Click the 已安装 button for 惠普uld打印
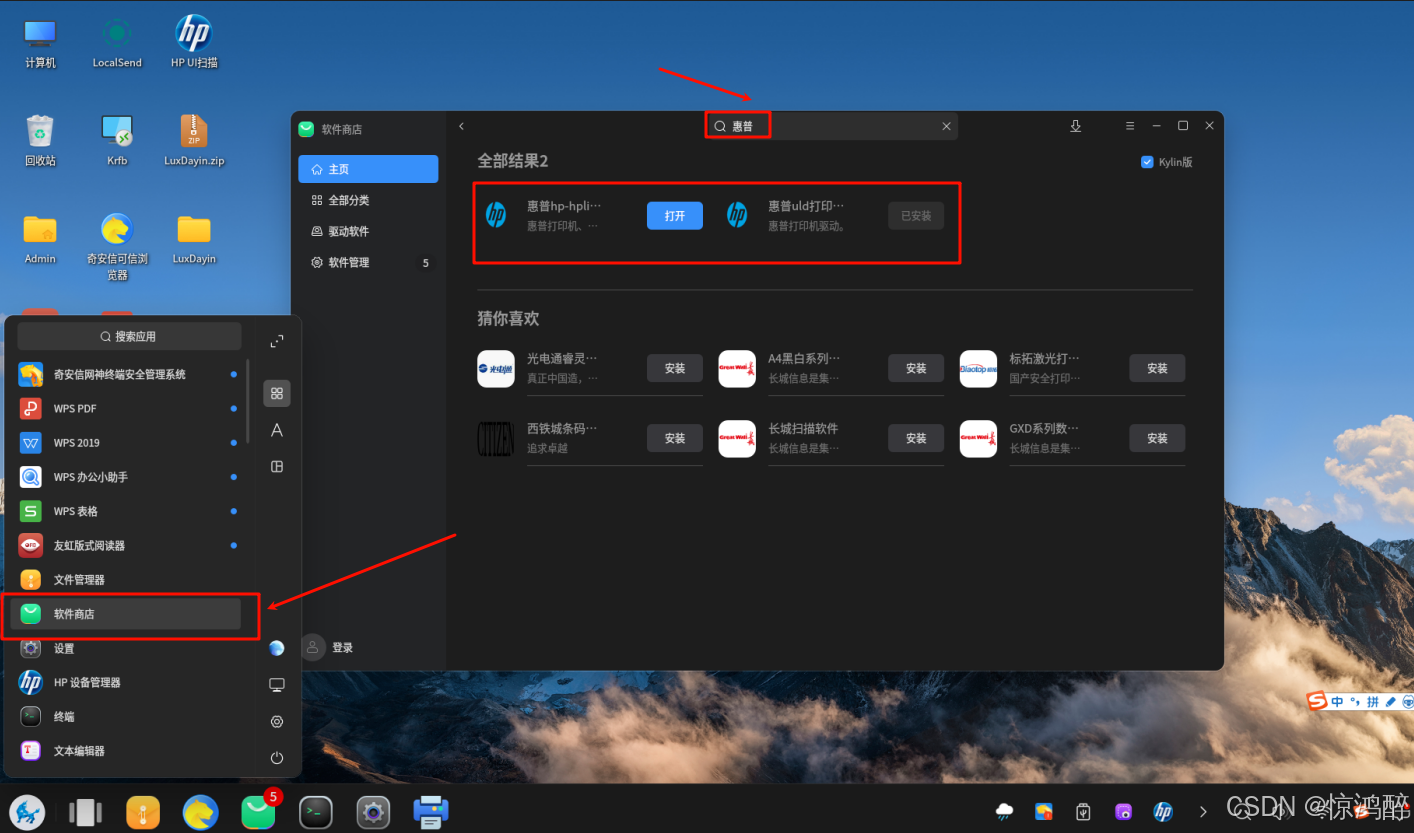1414x833 pixels. click(916, 215)
